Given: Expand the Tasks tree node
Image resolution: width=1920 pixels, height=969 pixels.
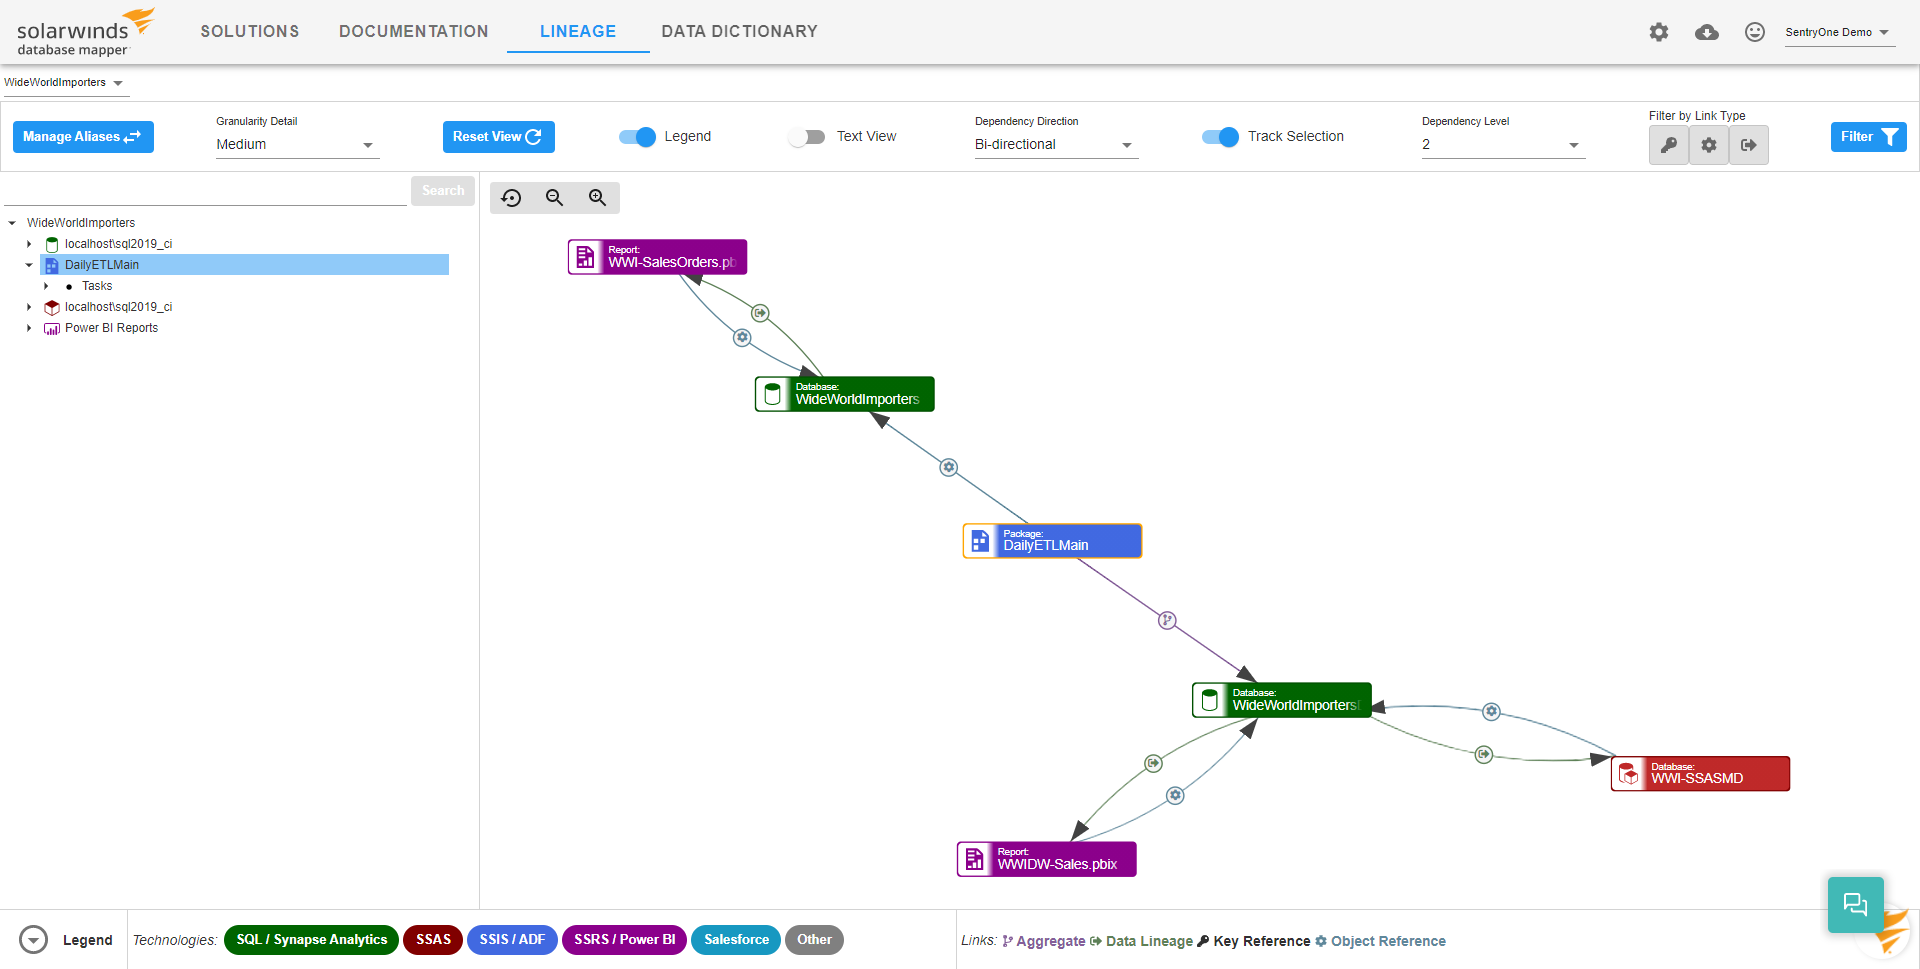Looking at the screenshot, I should click(x=46, y=286).
